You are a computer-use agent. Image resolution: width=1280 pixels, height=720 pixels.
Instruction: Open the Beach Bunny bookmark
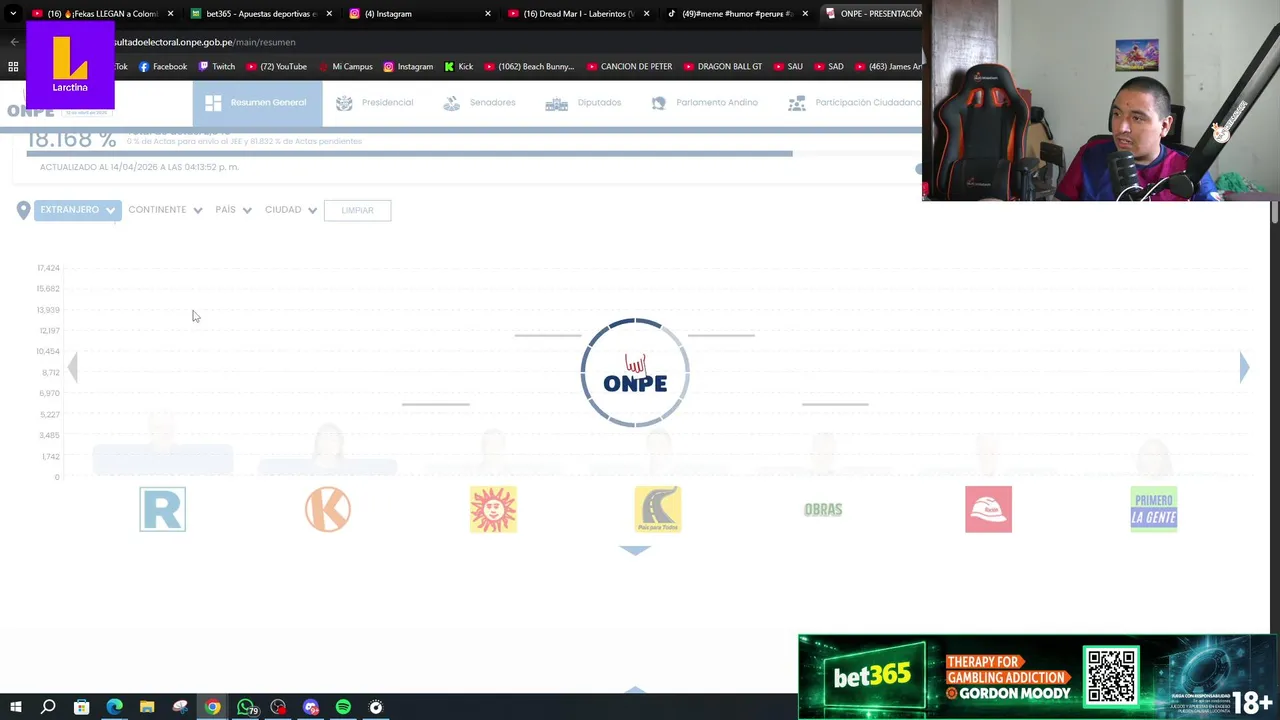[529, 67]
